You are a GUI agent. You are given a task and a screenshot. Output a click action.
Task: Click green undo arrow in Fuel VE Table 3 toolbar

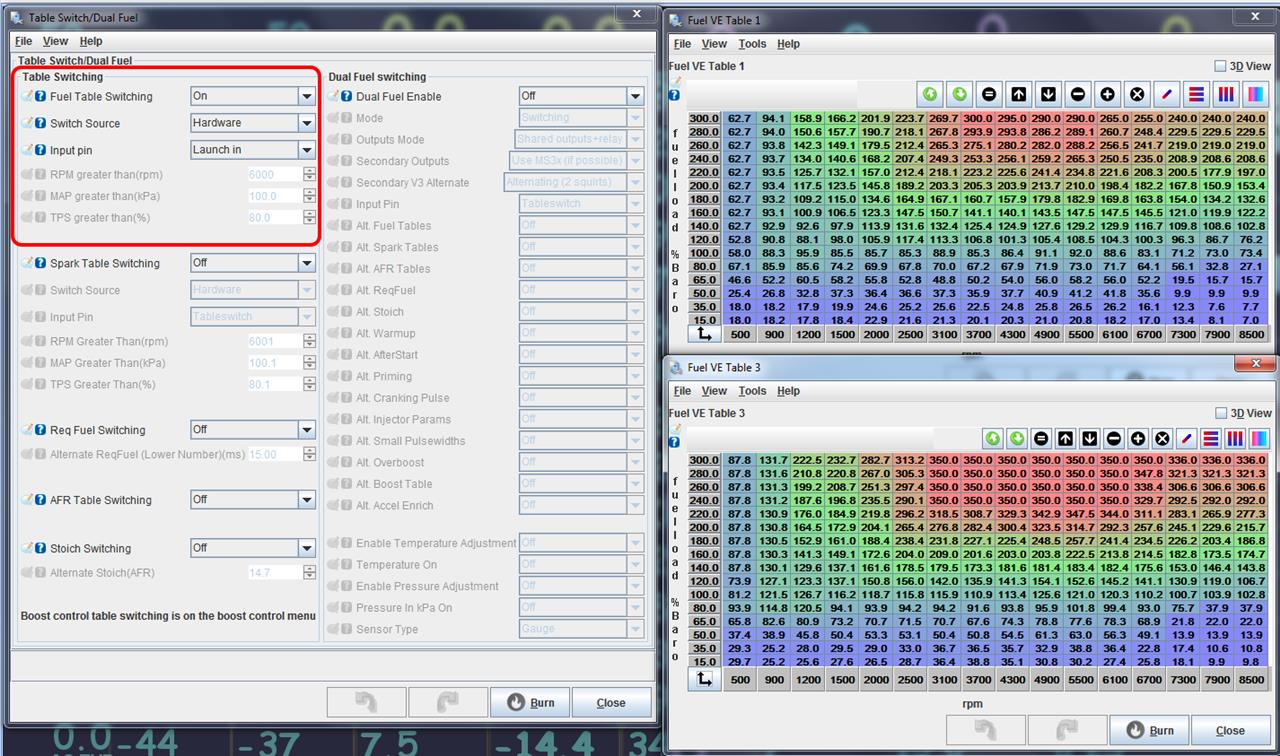click(992, 438)
